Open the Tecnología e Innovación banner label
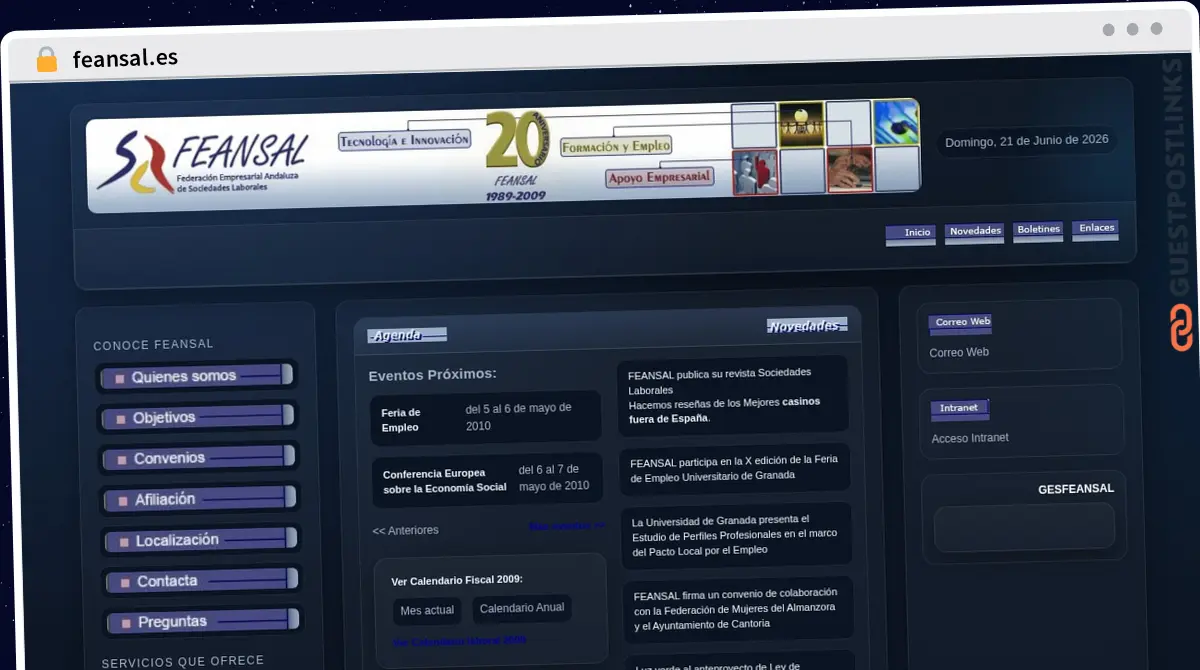 click(x=404, y=140)
